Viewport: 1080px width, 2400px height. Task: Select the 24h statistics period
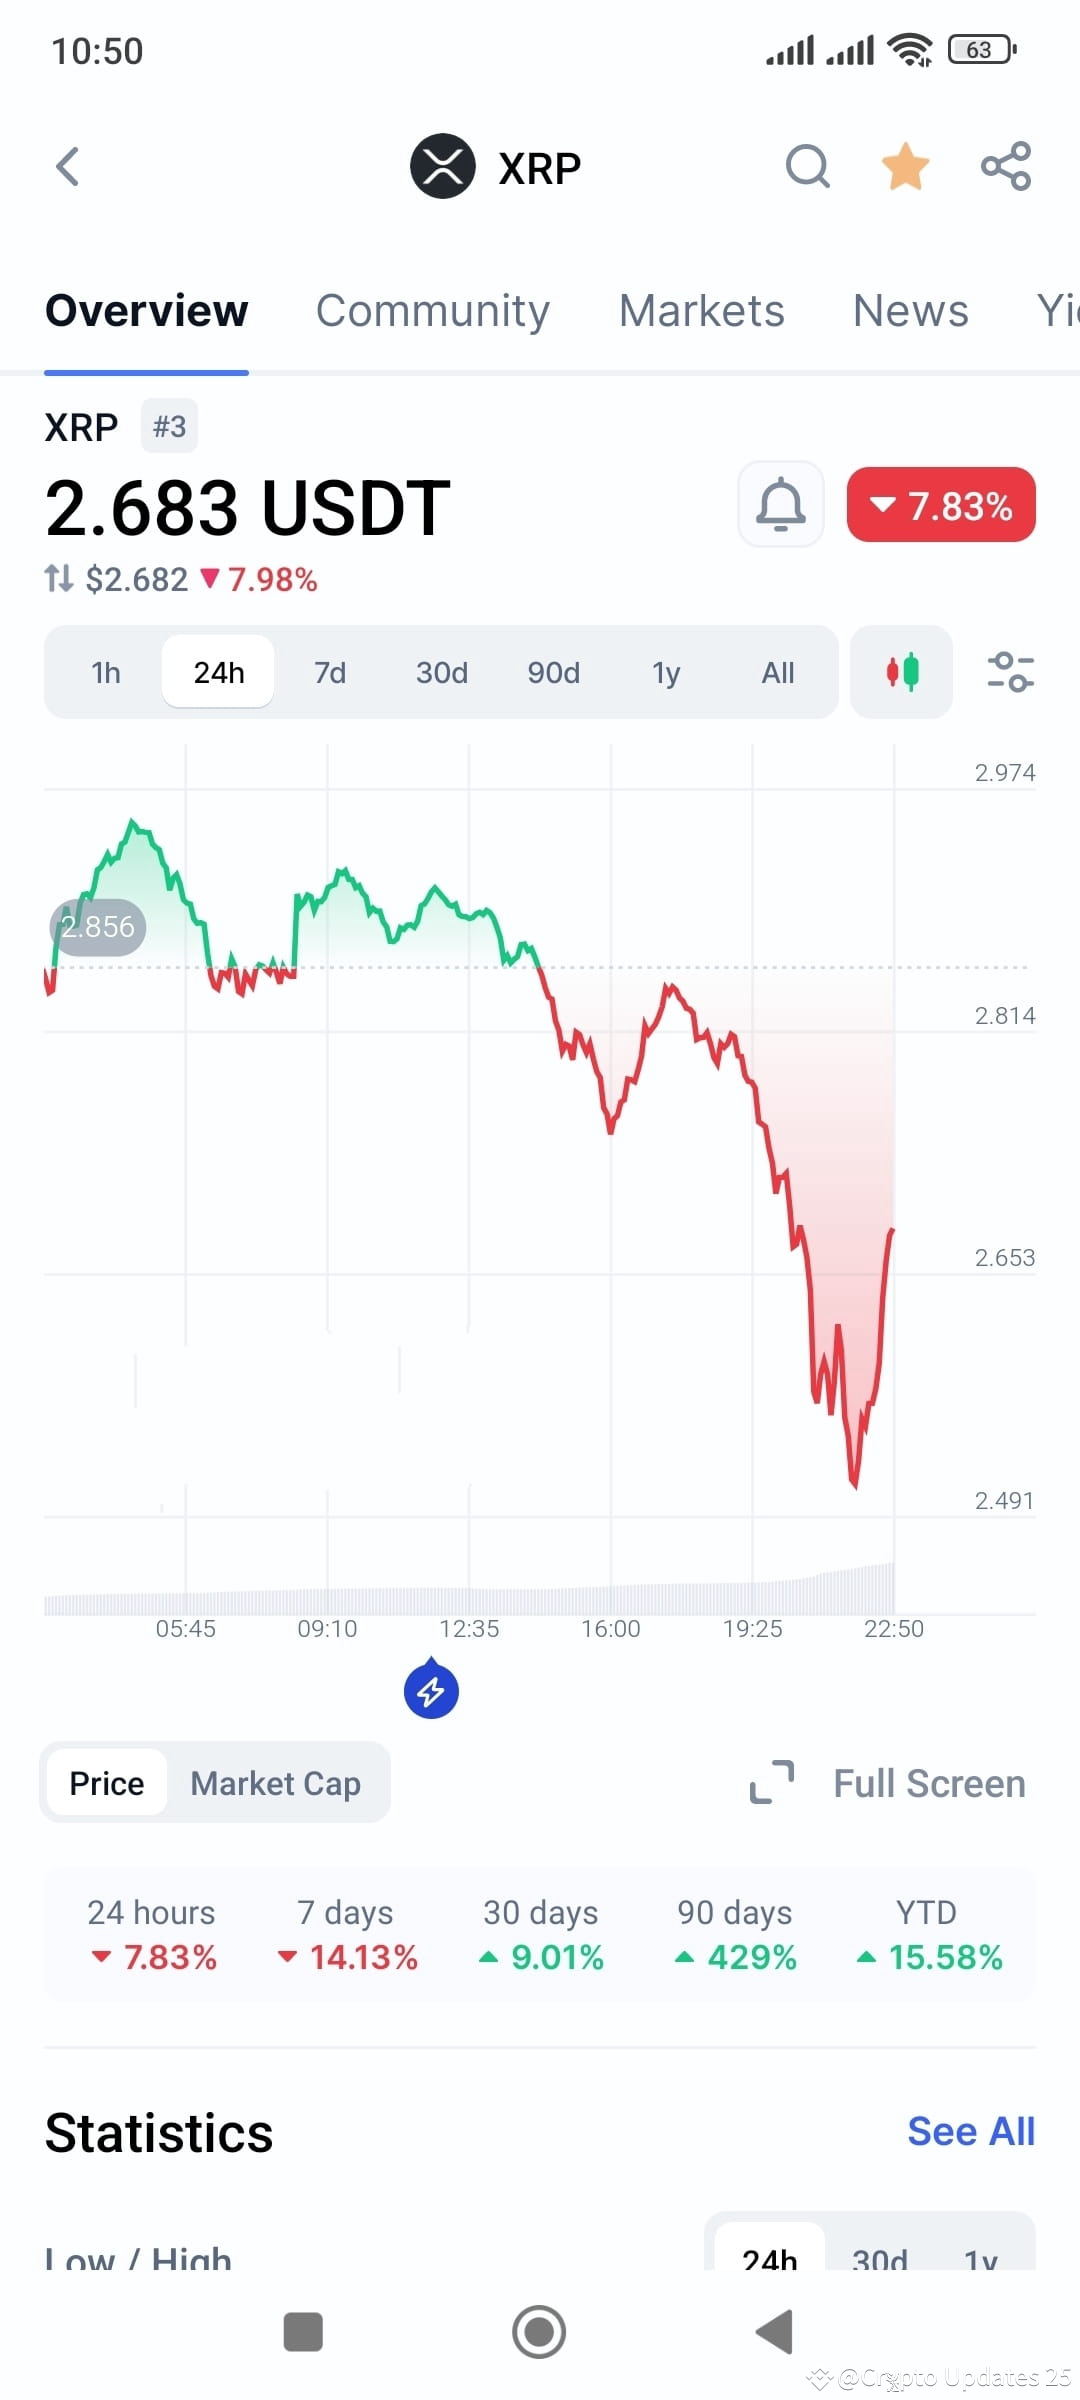[x=770, y=2260]
